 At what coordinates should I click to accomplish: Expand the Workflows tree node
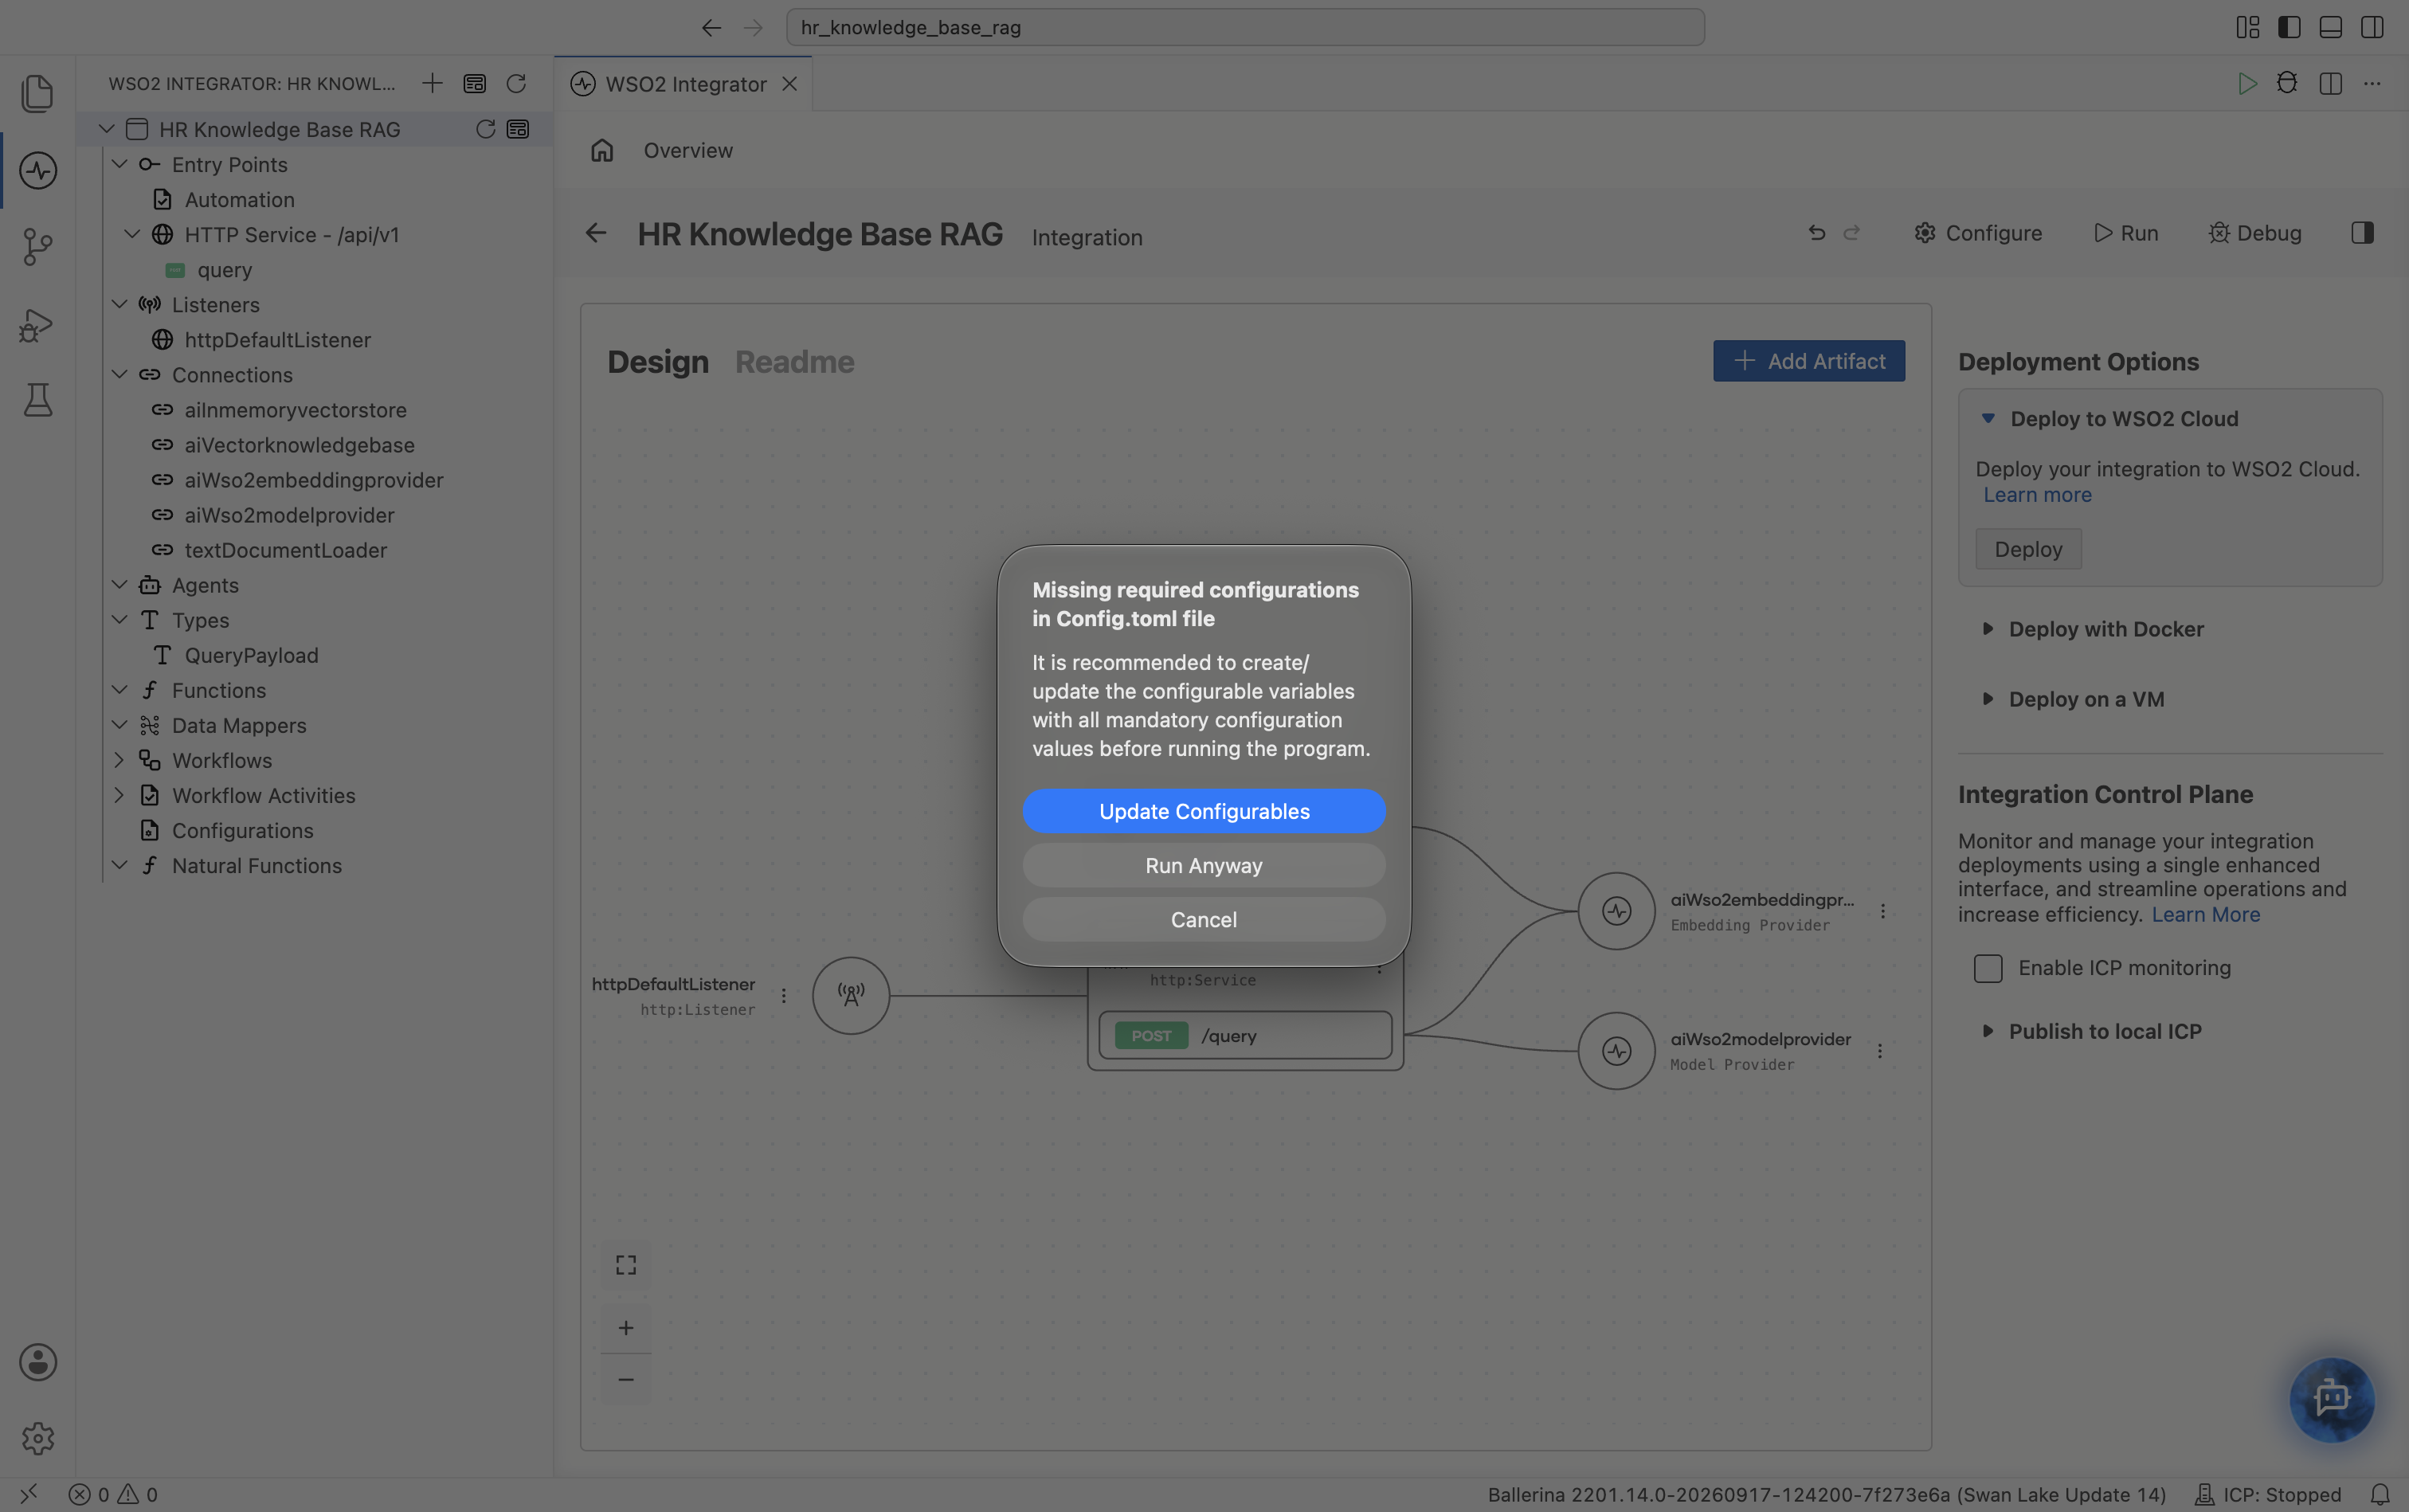click(120, 760)
